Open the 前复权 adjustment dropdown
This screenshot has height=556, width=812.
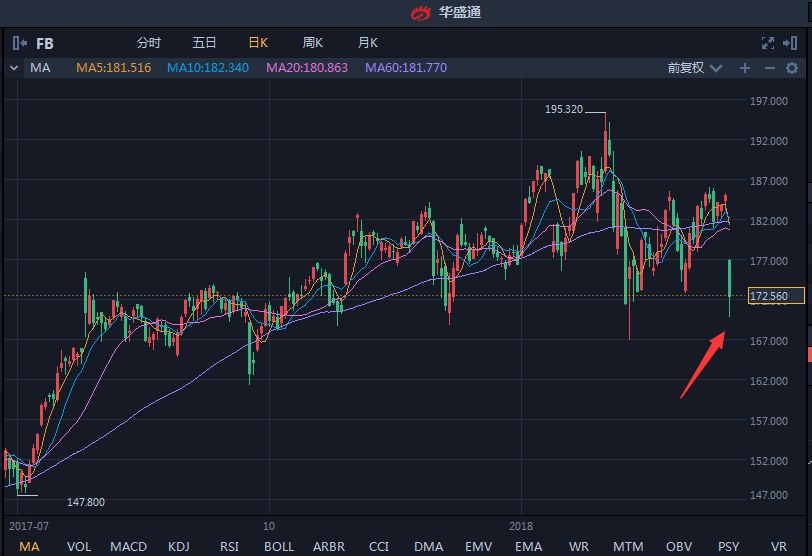click(693, 68)
